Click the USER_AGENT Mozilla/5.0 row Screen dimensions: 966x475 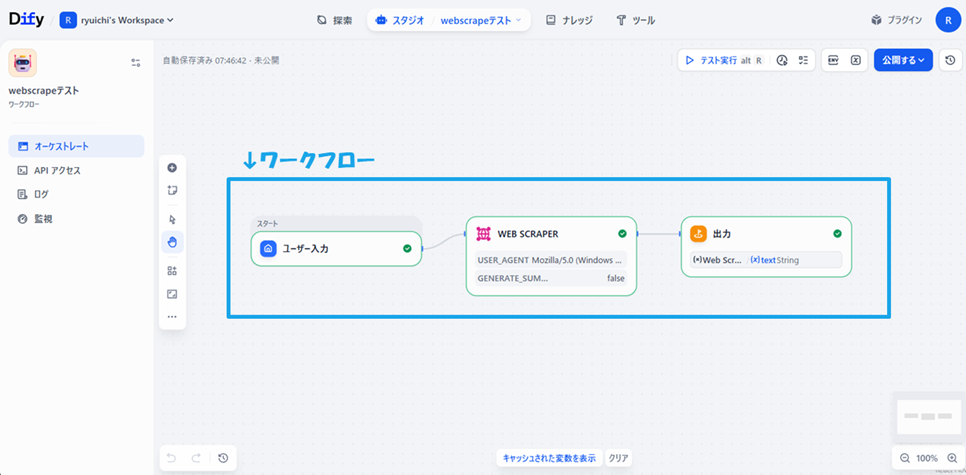tap(551, 259)
